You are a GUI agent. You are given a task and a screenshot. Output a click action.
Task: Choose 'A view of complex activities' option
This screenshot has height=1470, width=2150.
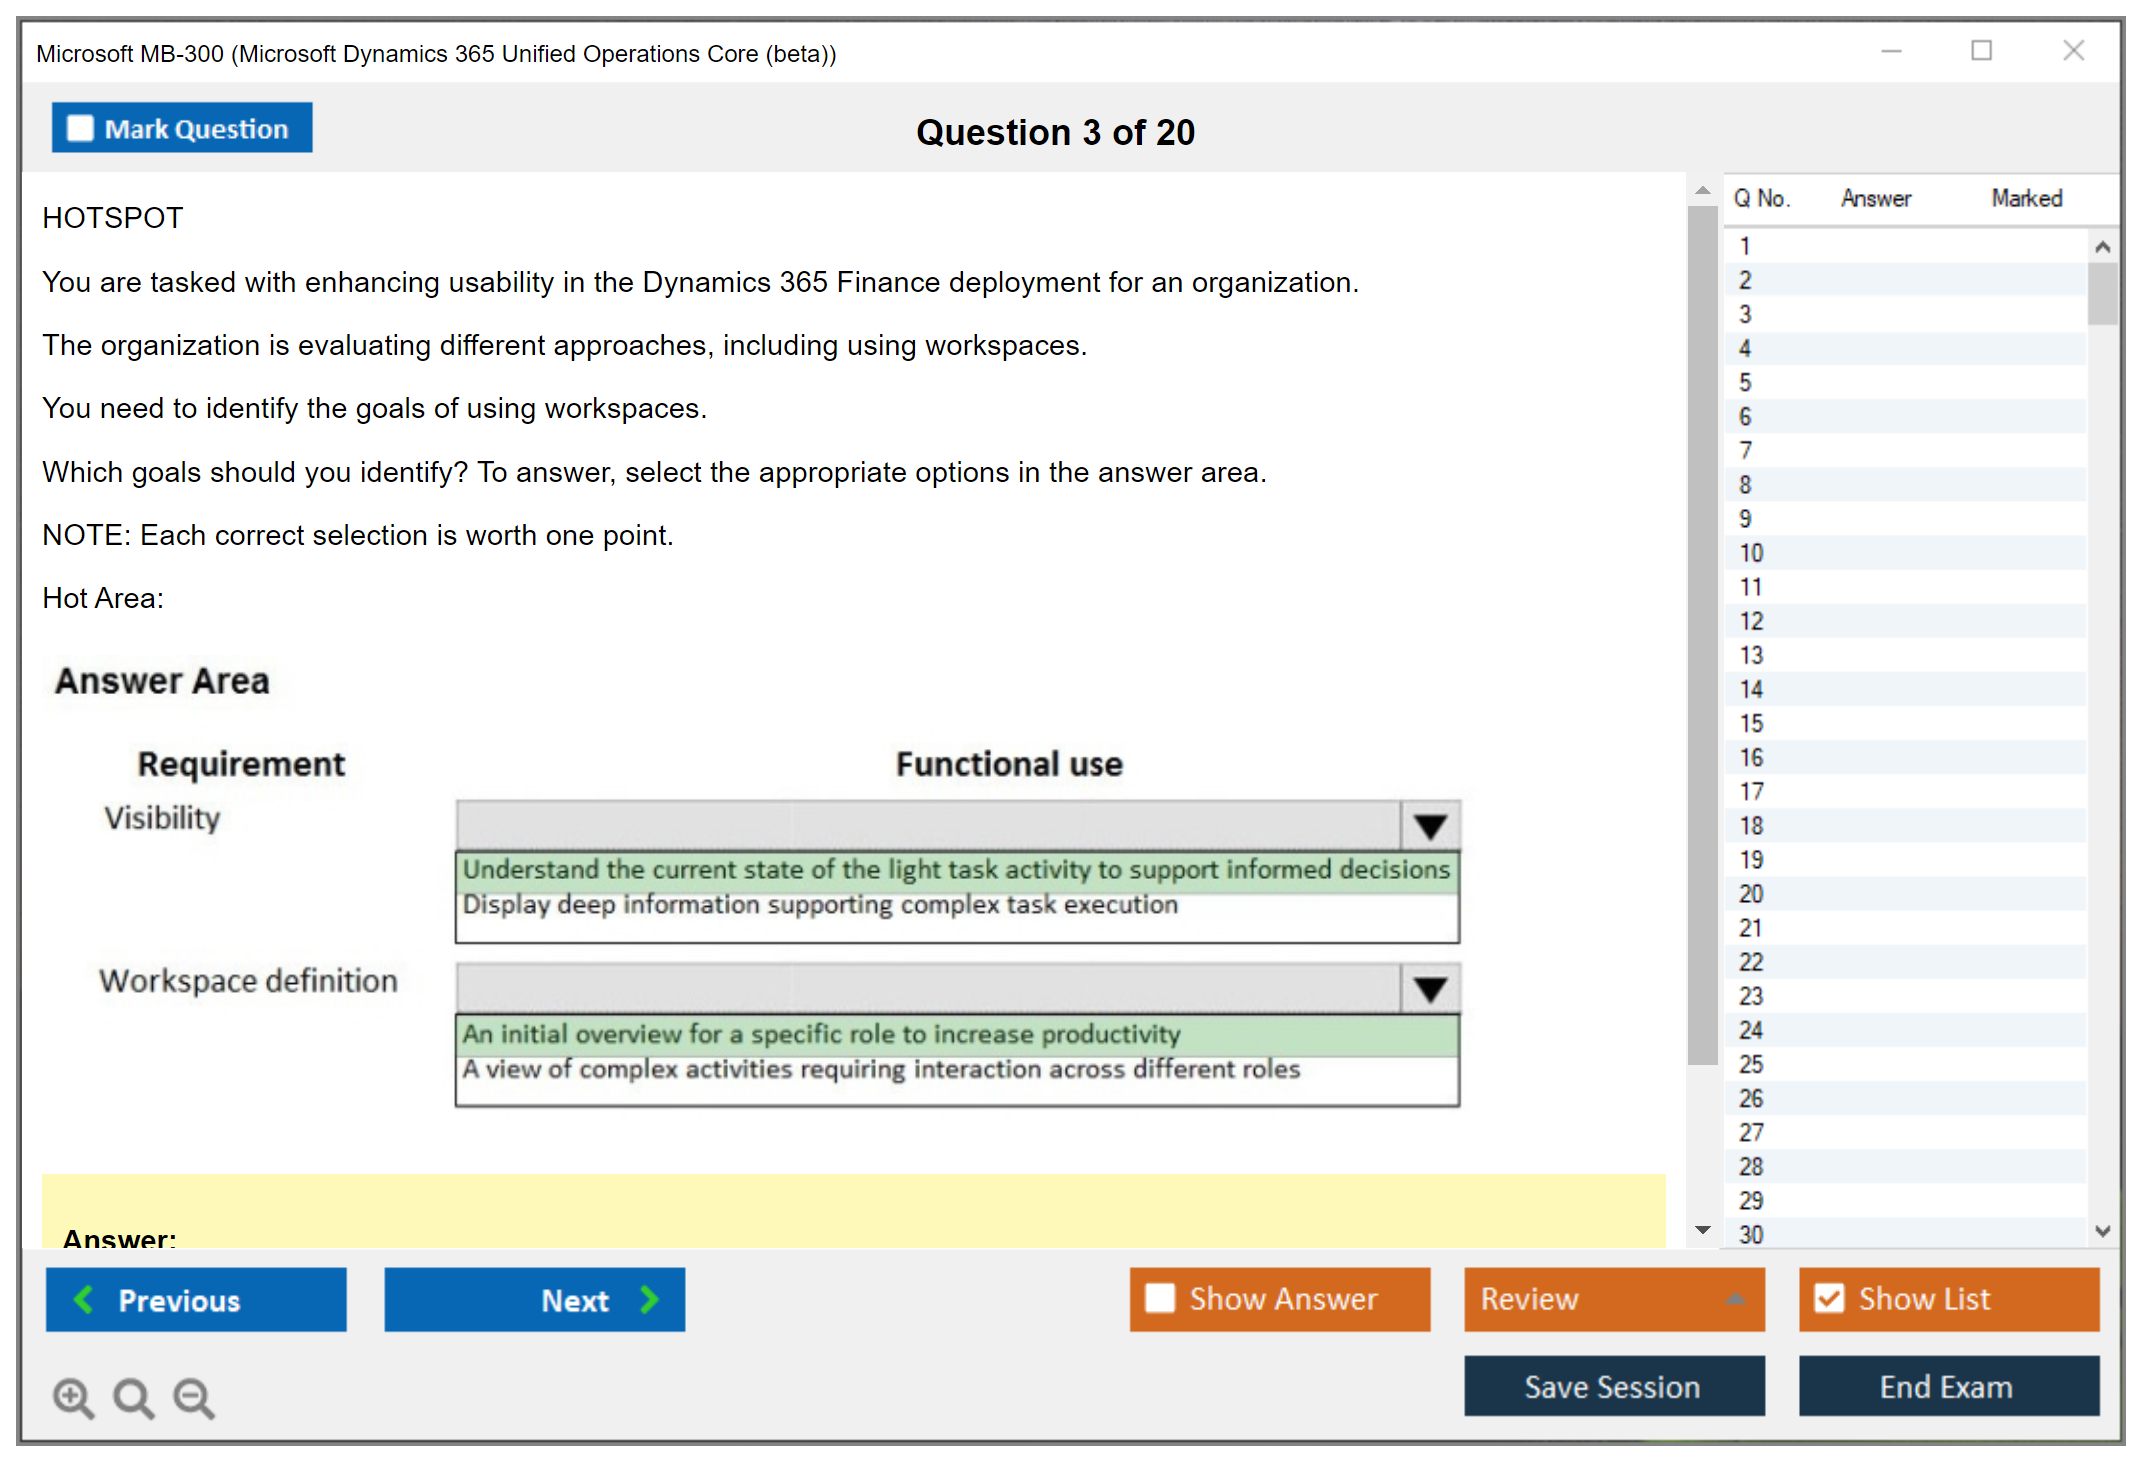tap(880, 1070)
